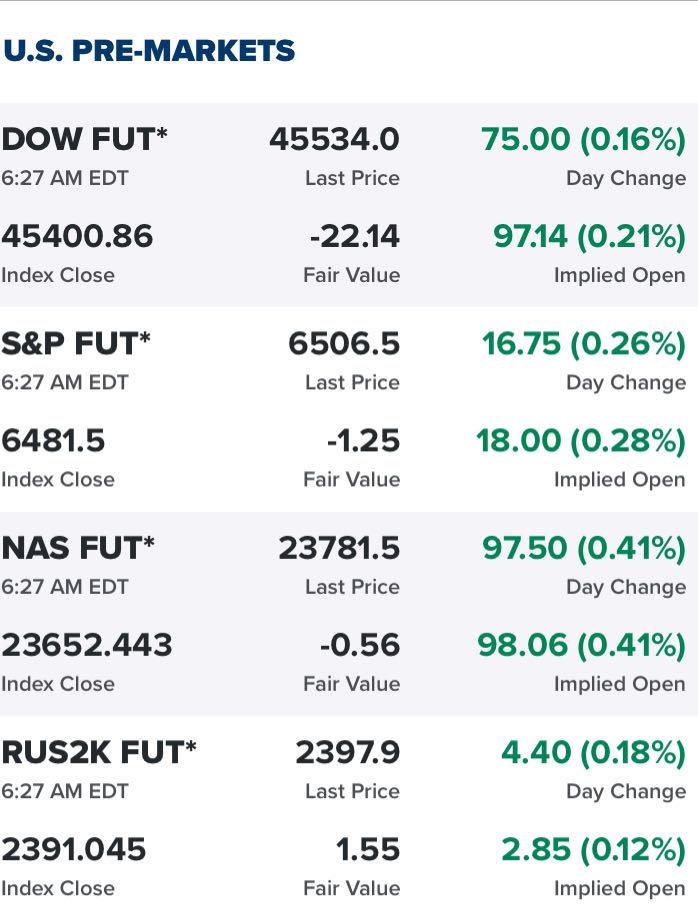Click RUS2K implied open 2.85 (0.12%)
The image size is (698, 907).
[593, 849]
